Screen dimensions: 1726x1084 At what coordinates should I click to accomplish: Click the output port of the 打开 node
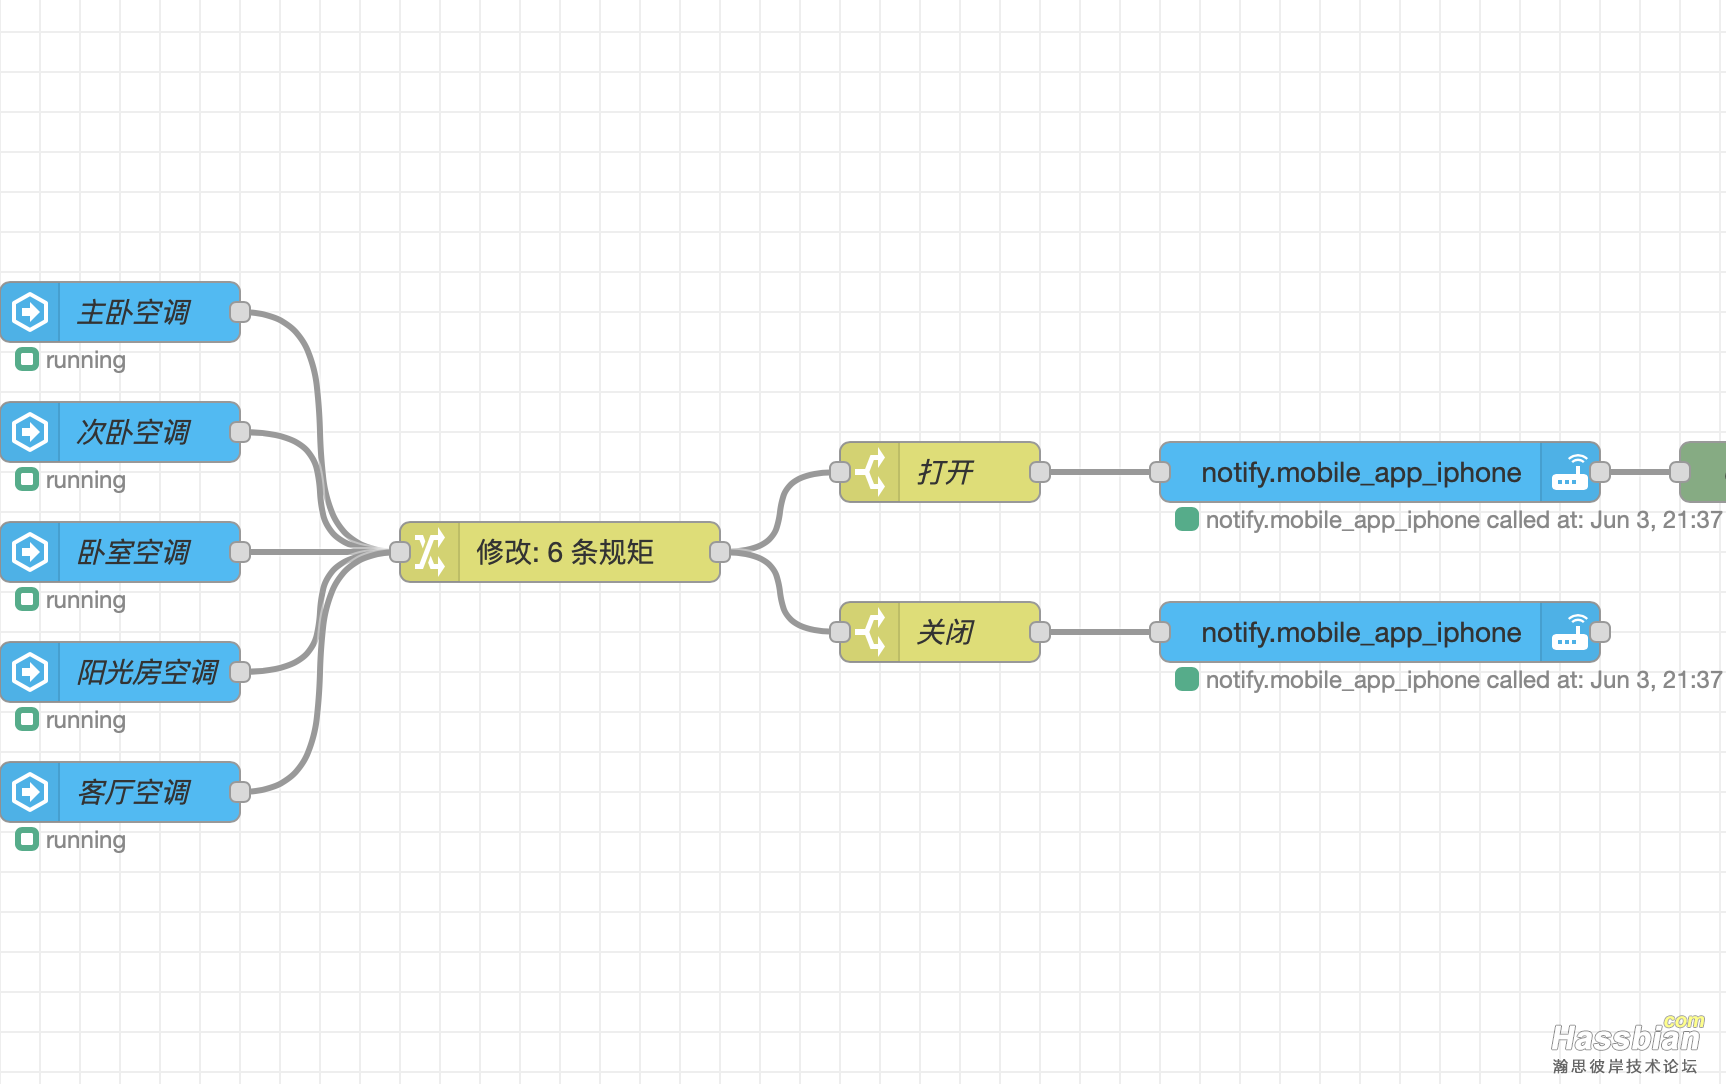(1040, 472)
